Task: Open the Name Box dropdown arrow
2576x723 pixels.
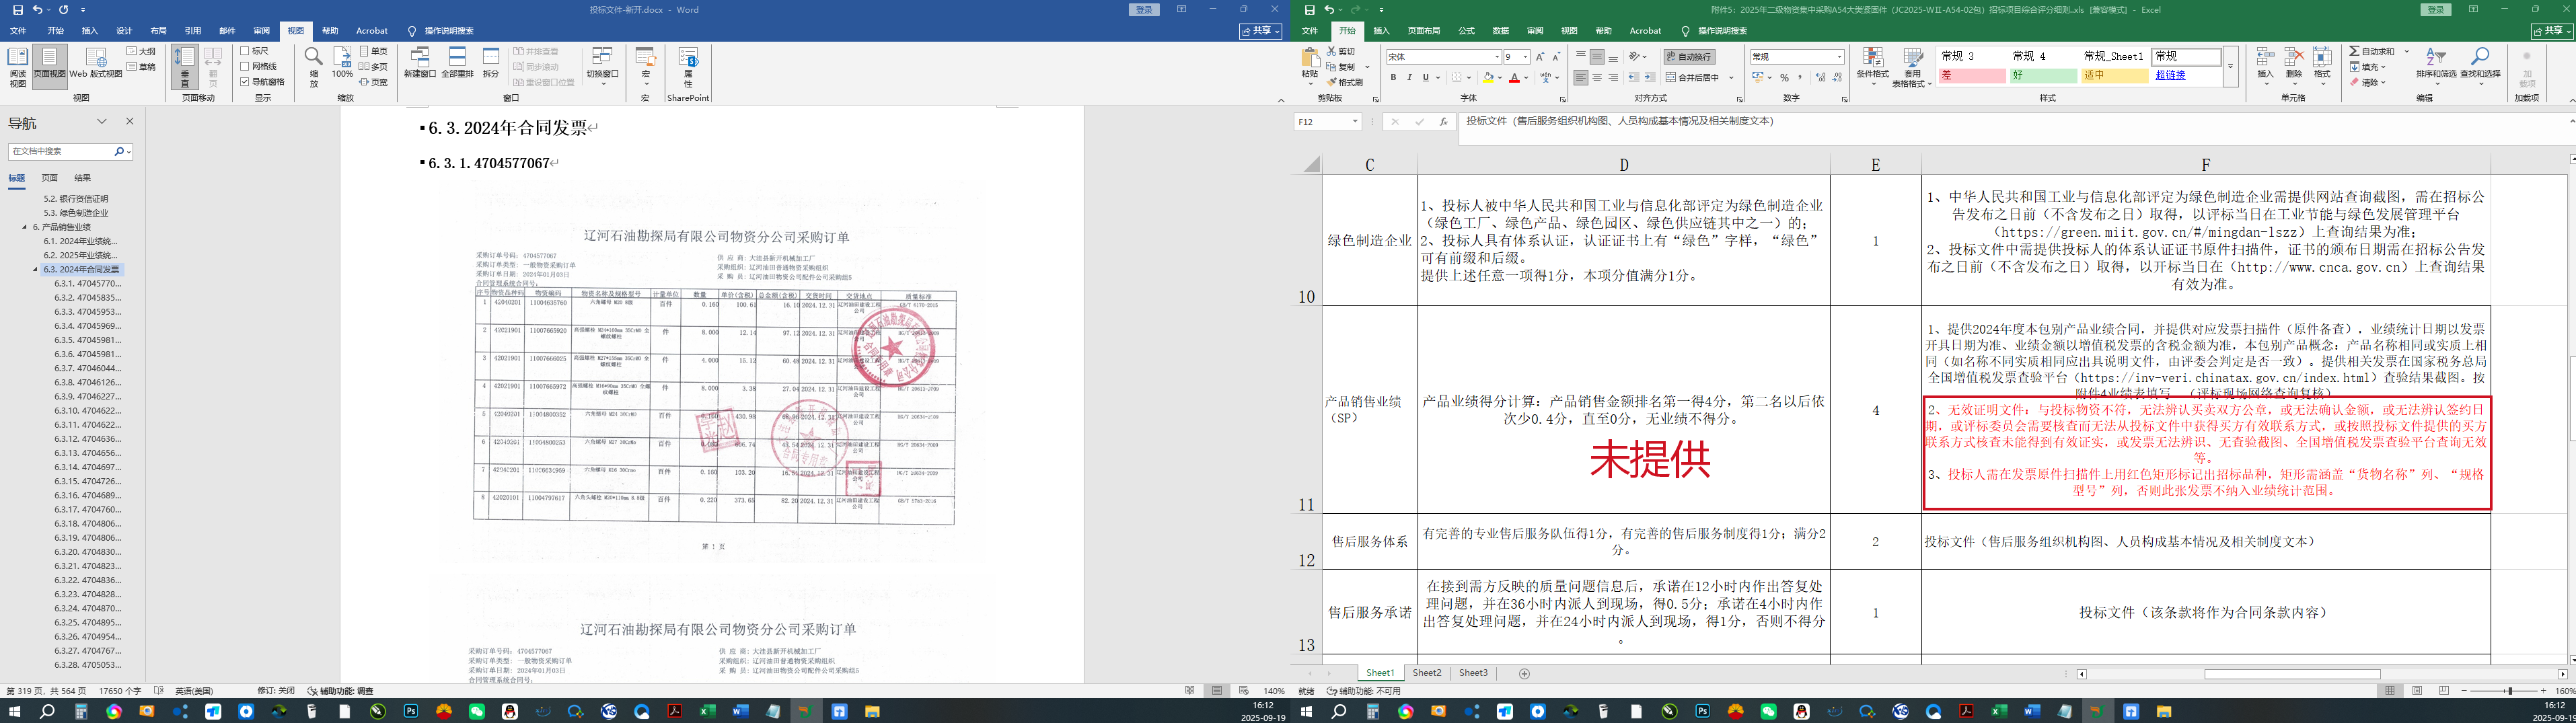Action: 1355,121
